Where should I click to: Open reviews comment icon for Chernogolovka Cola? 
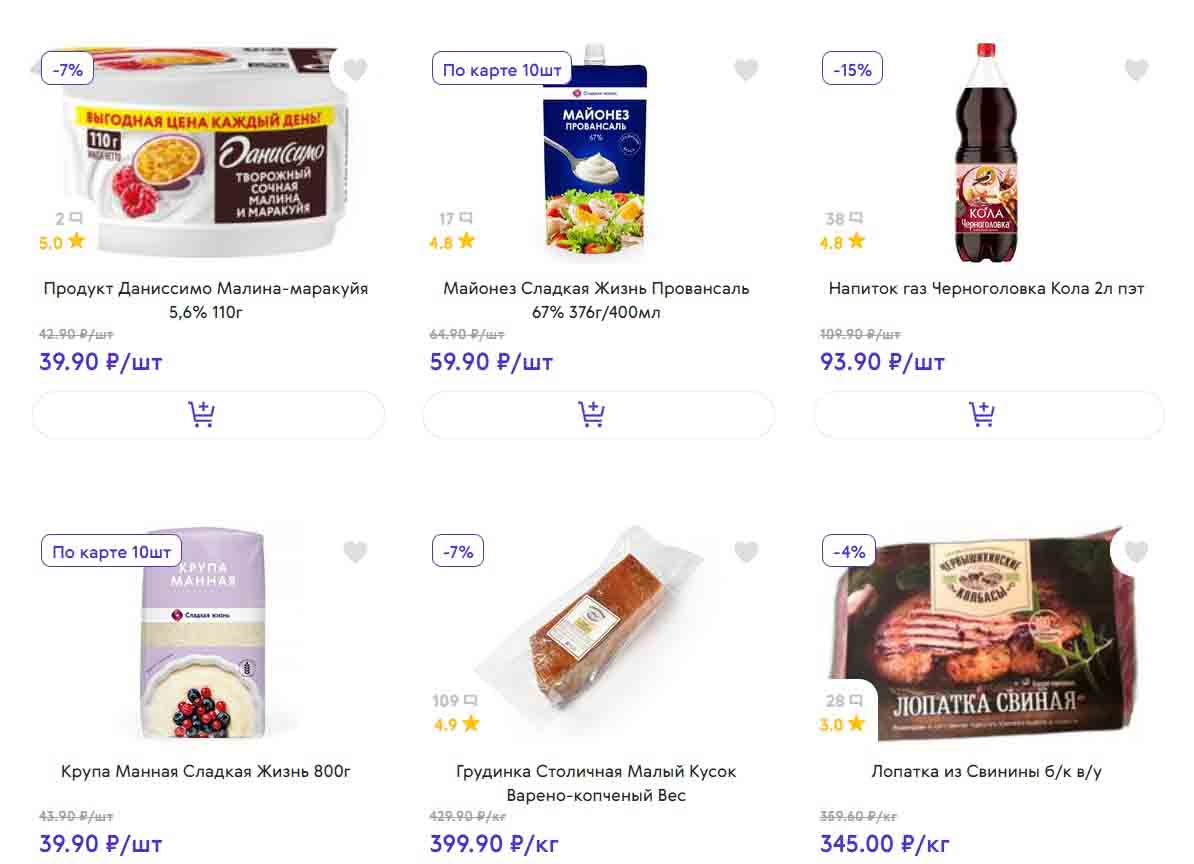[x=856, y=218]
